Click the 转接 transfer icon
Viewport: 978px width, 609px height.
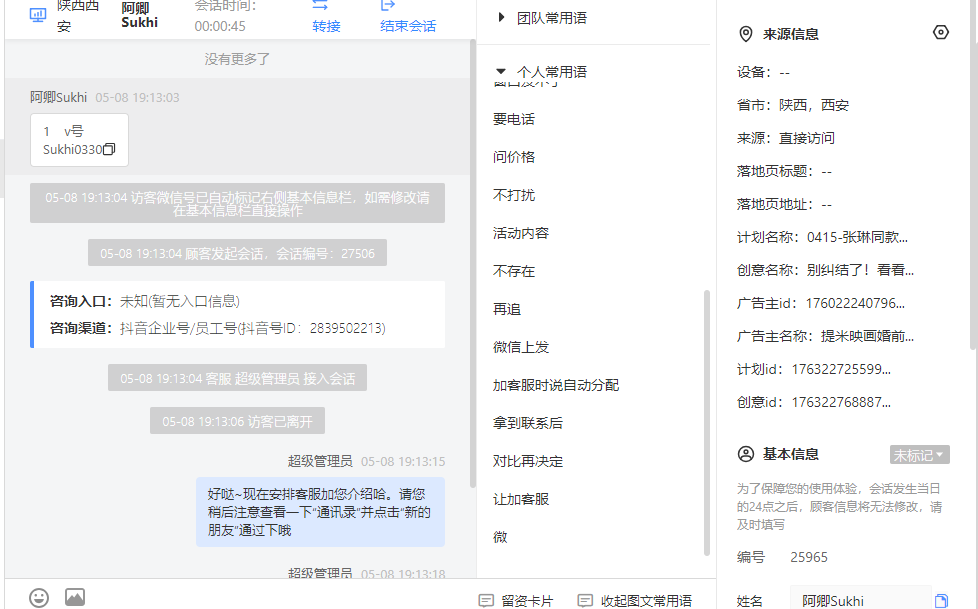point(320,6)
